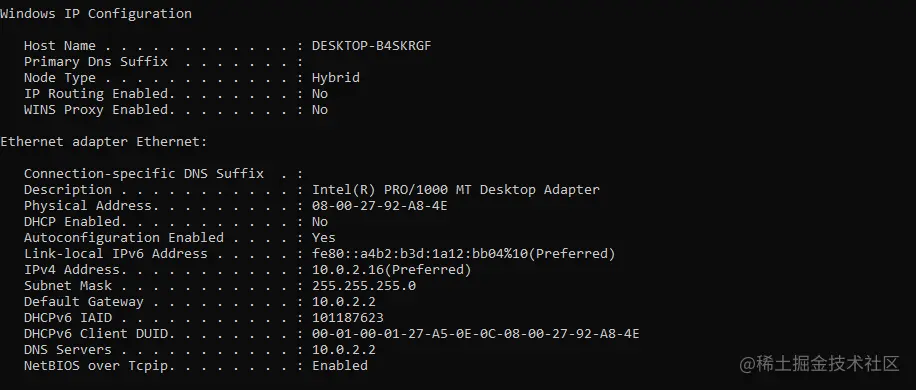Click the WINS Proxy Enabled value No

click(320, 110)
